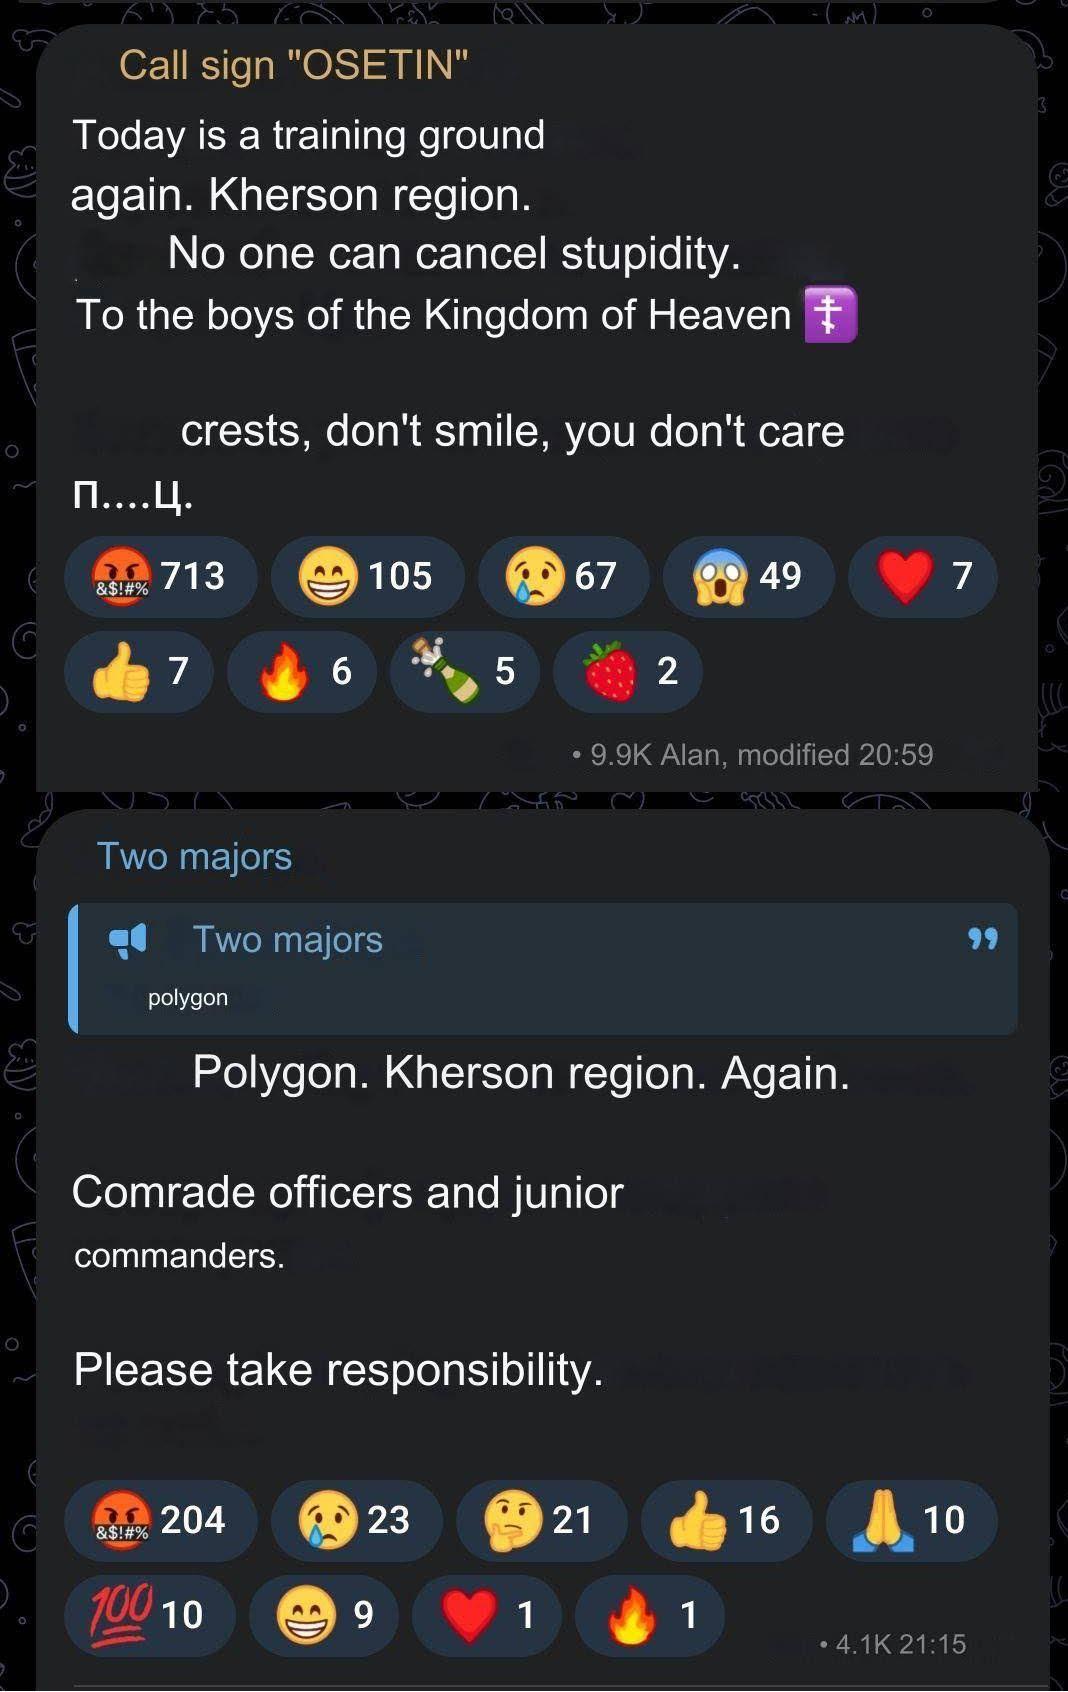
Task: Tap the champagne bottle reaction with 5
Action: pos(464,671)
